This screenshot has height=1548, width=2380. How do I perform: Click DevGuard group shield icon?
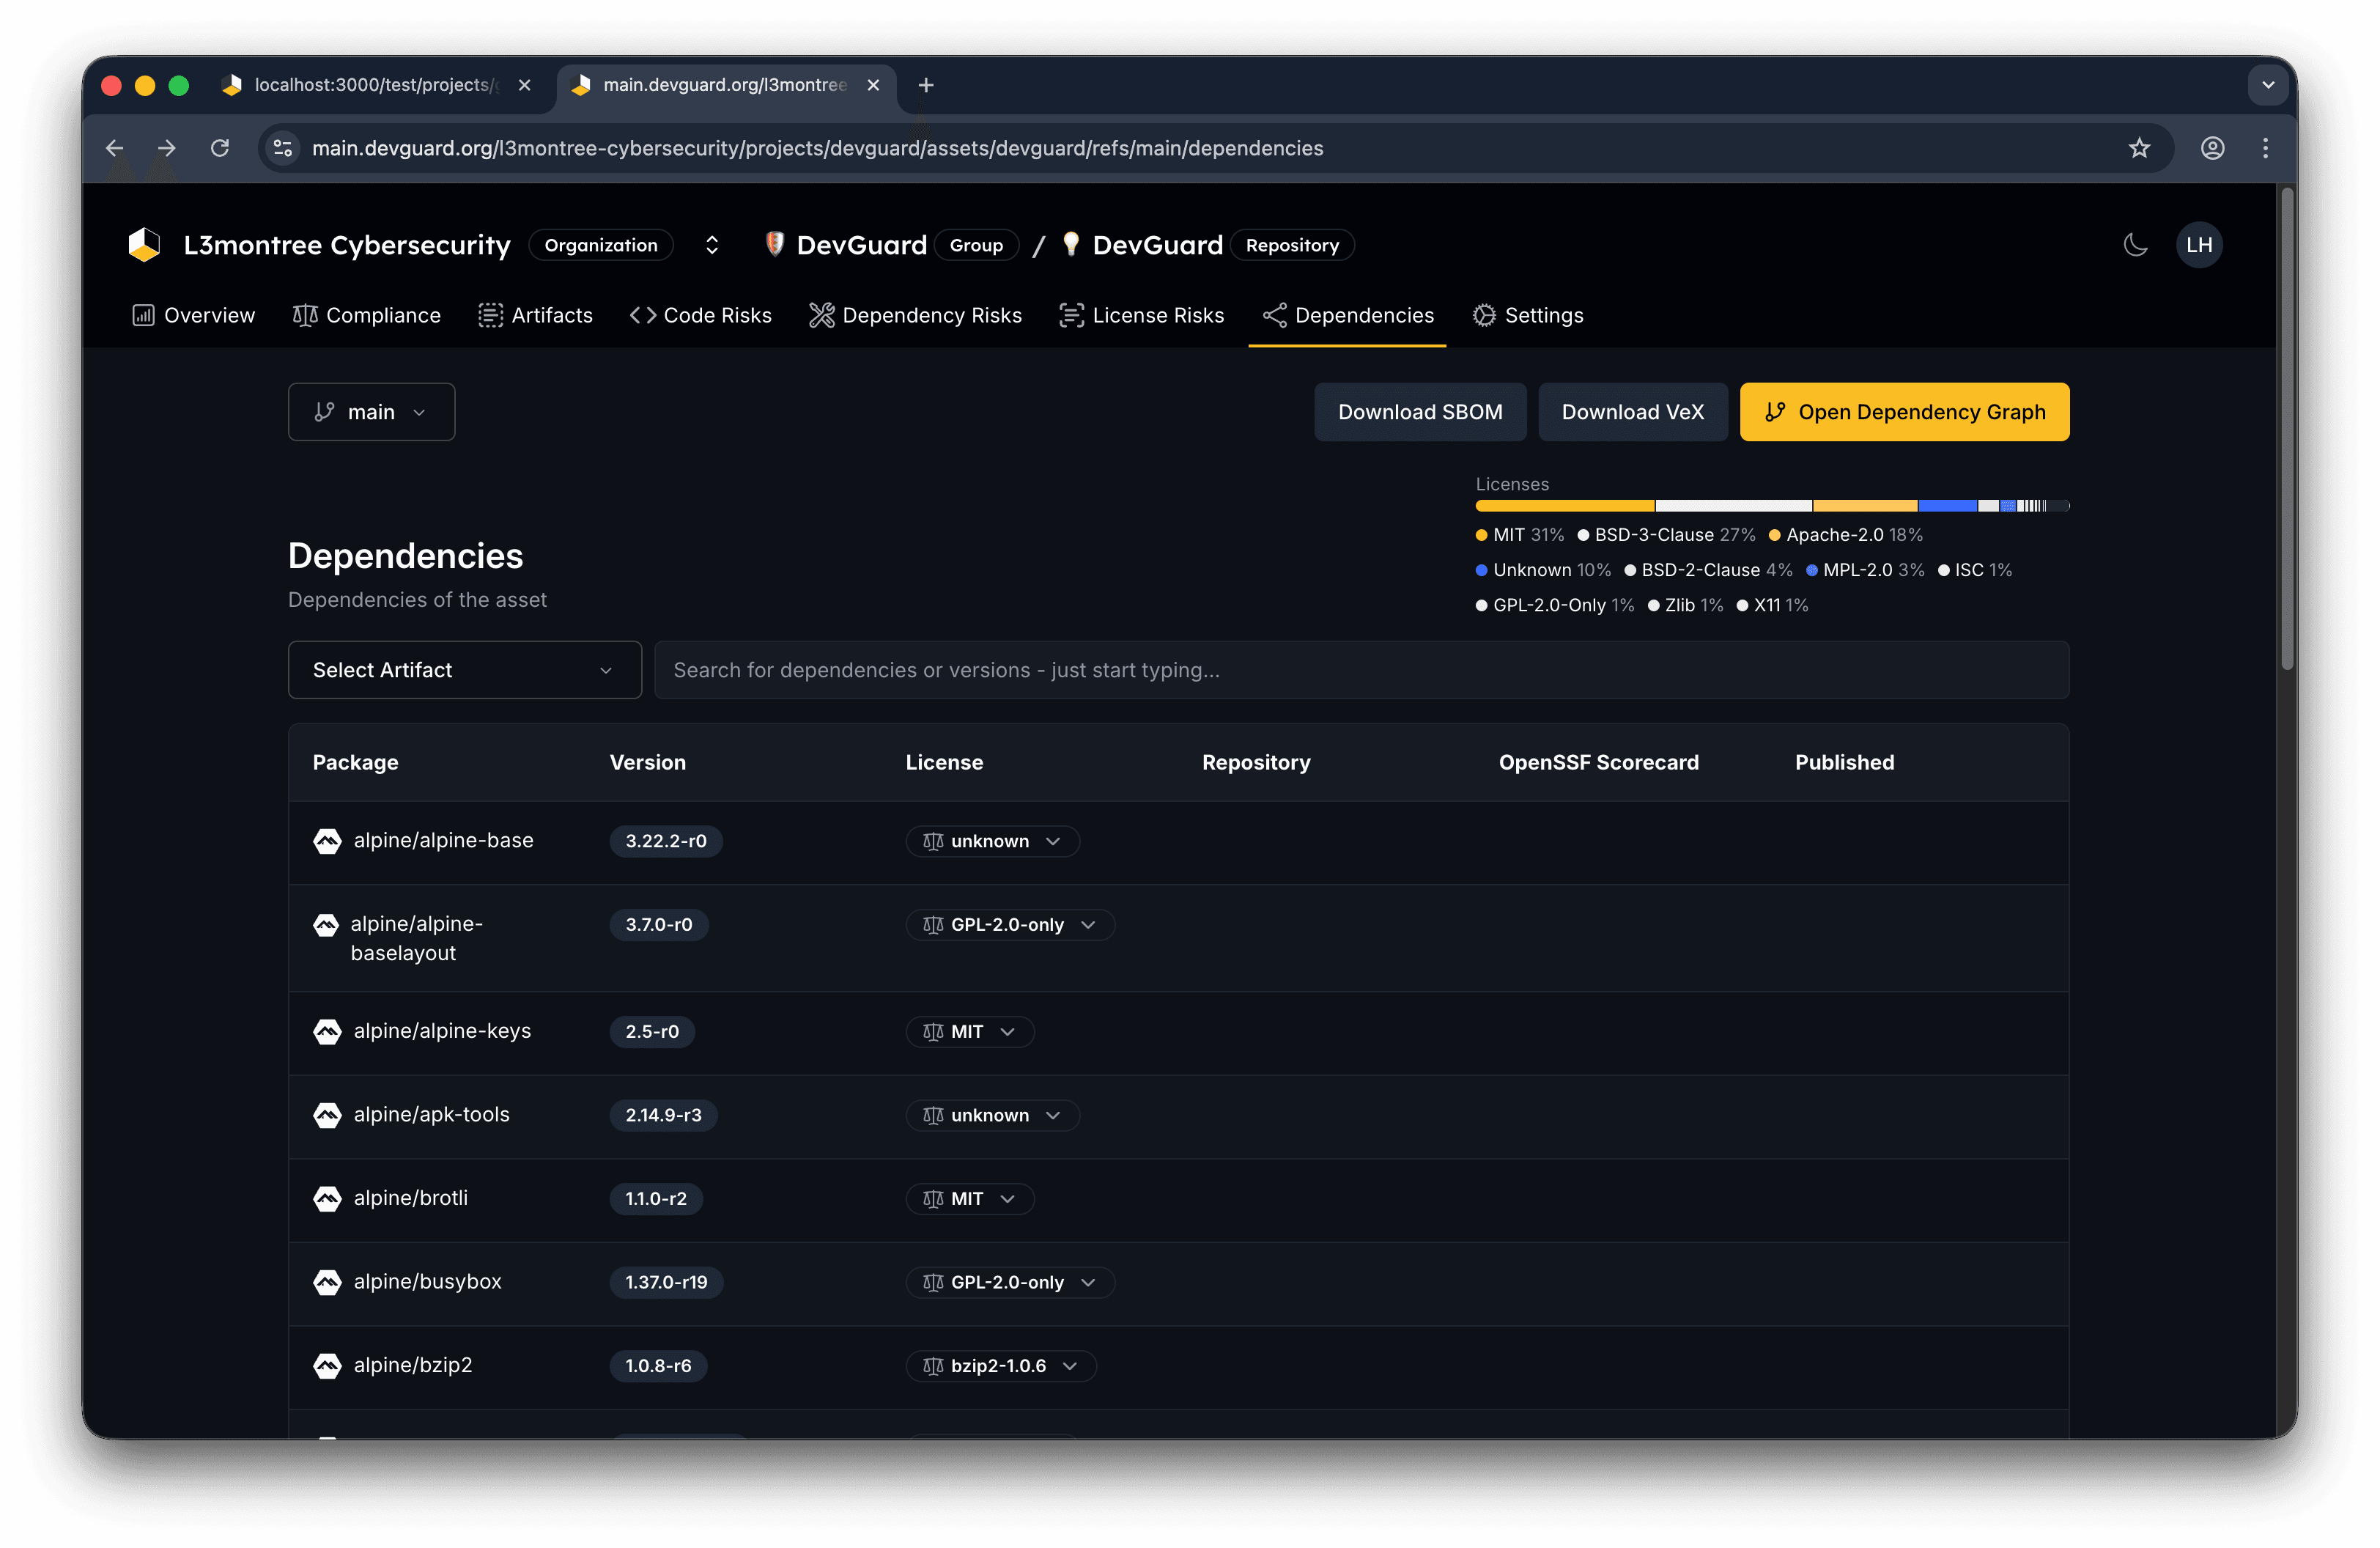(774, 244)
